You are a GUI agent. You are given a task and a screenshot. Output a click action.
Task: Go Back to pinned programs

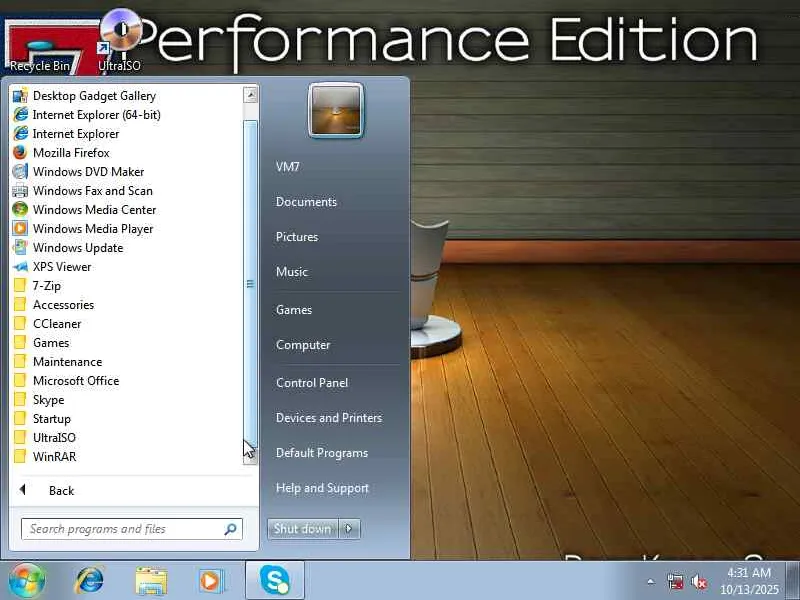(61, 490)
